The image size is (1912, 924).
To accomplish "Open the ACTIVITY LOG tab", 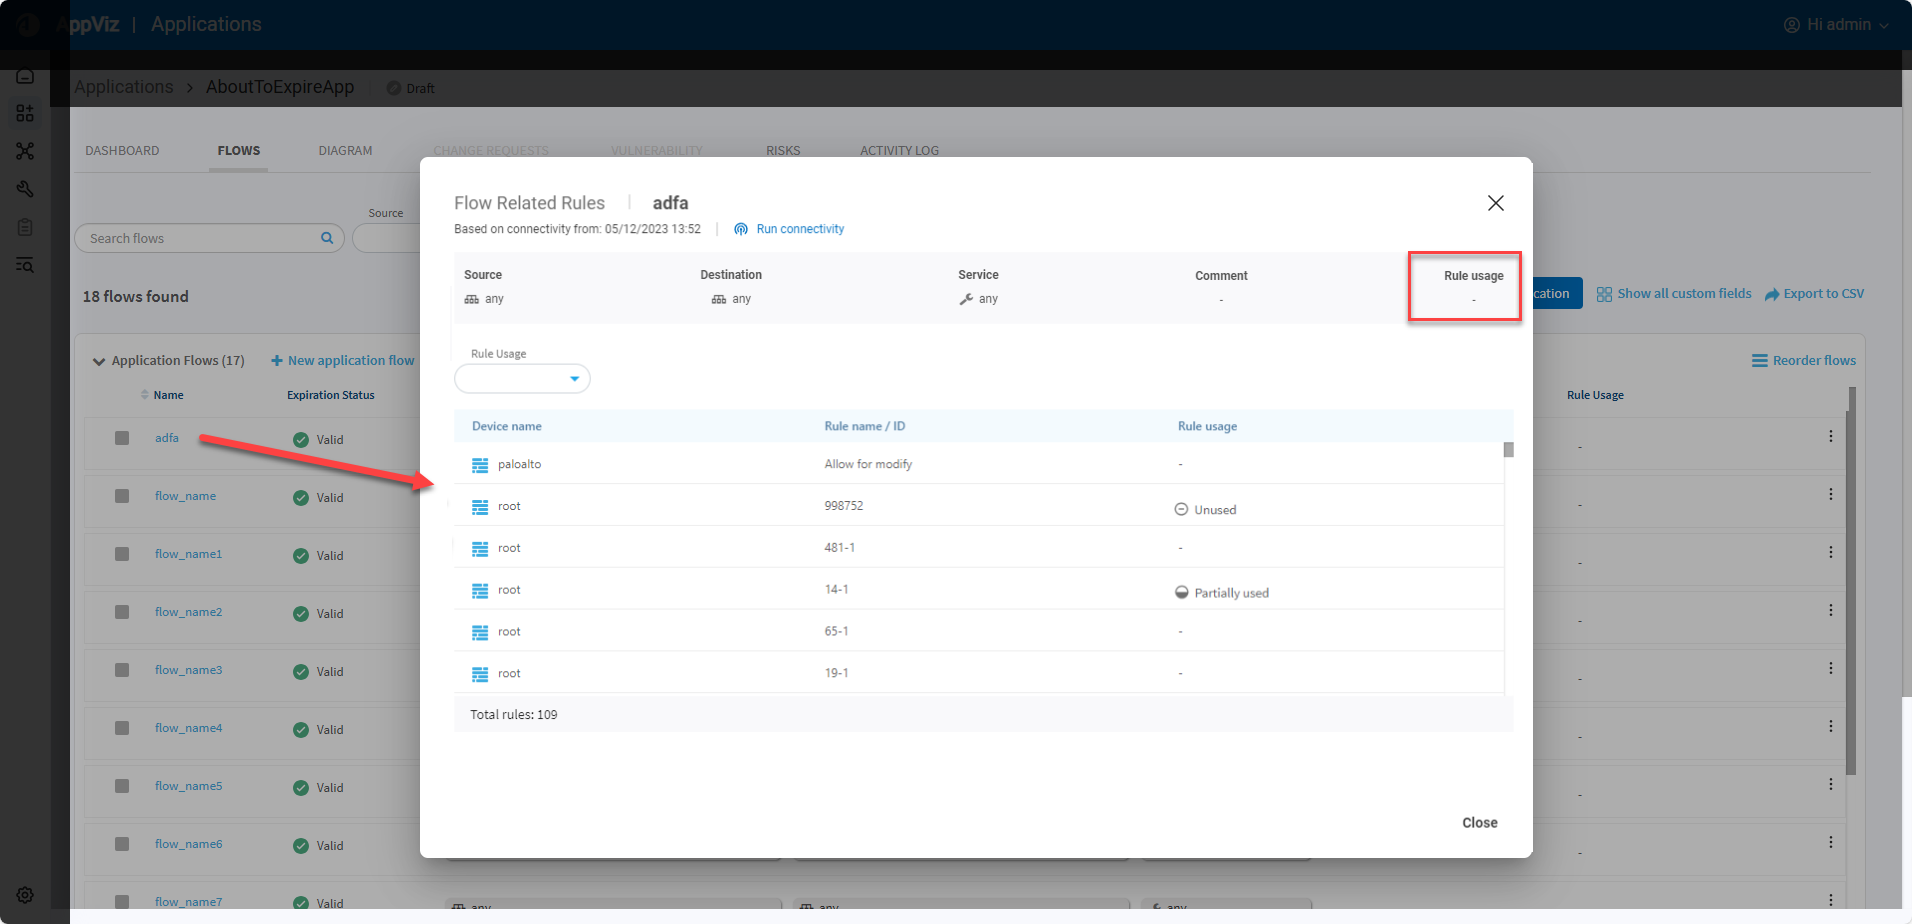I will (899, 151).
